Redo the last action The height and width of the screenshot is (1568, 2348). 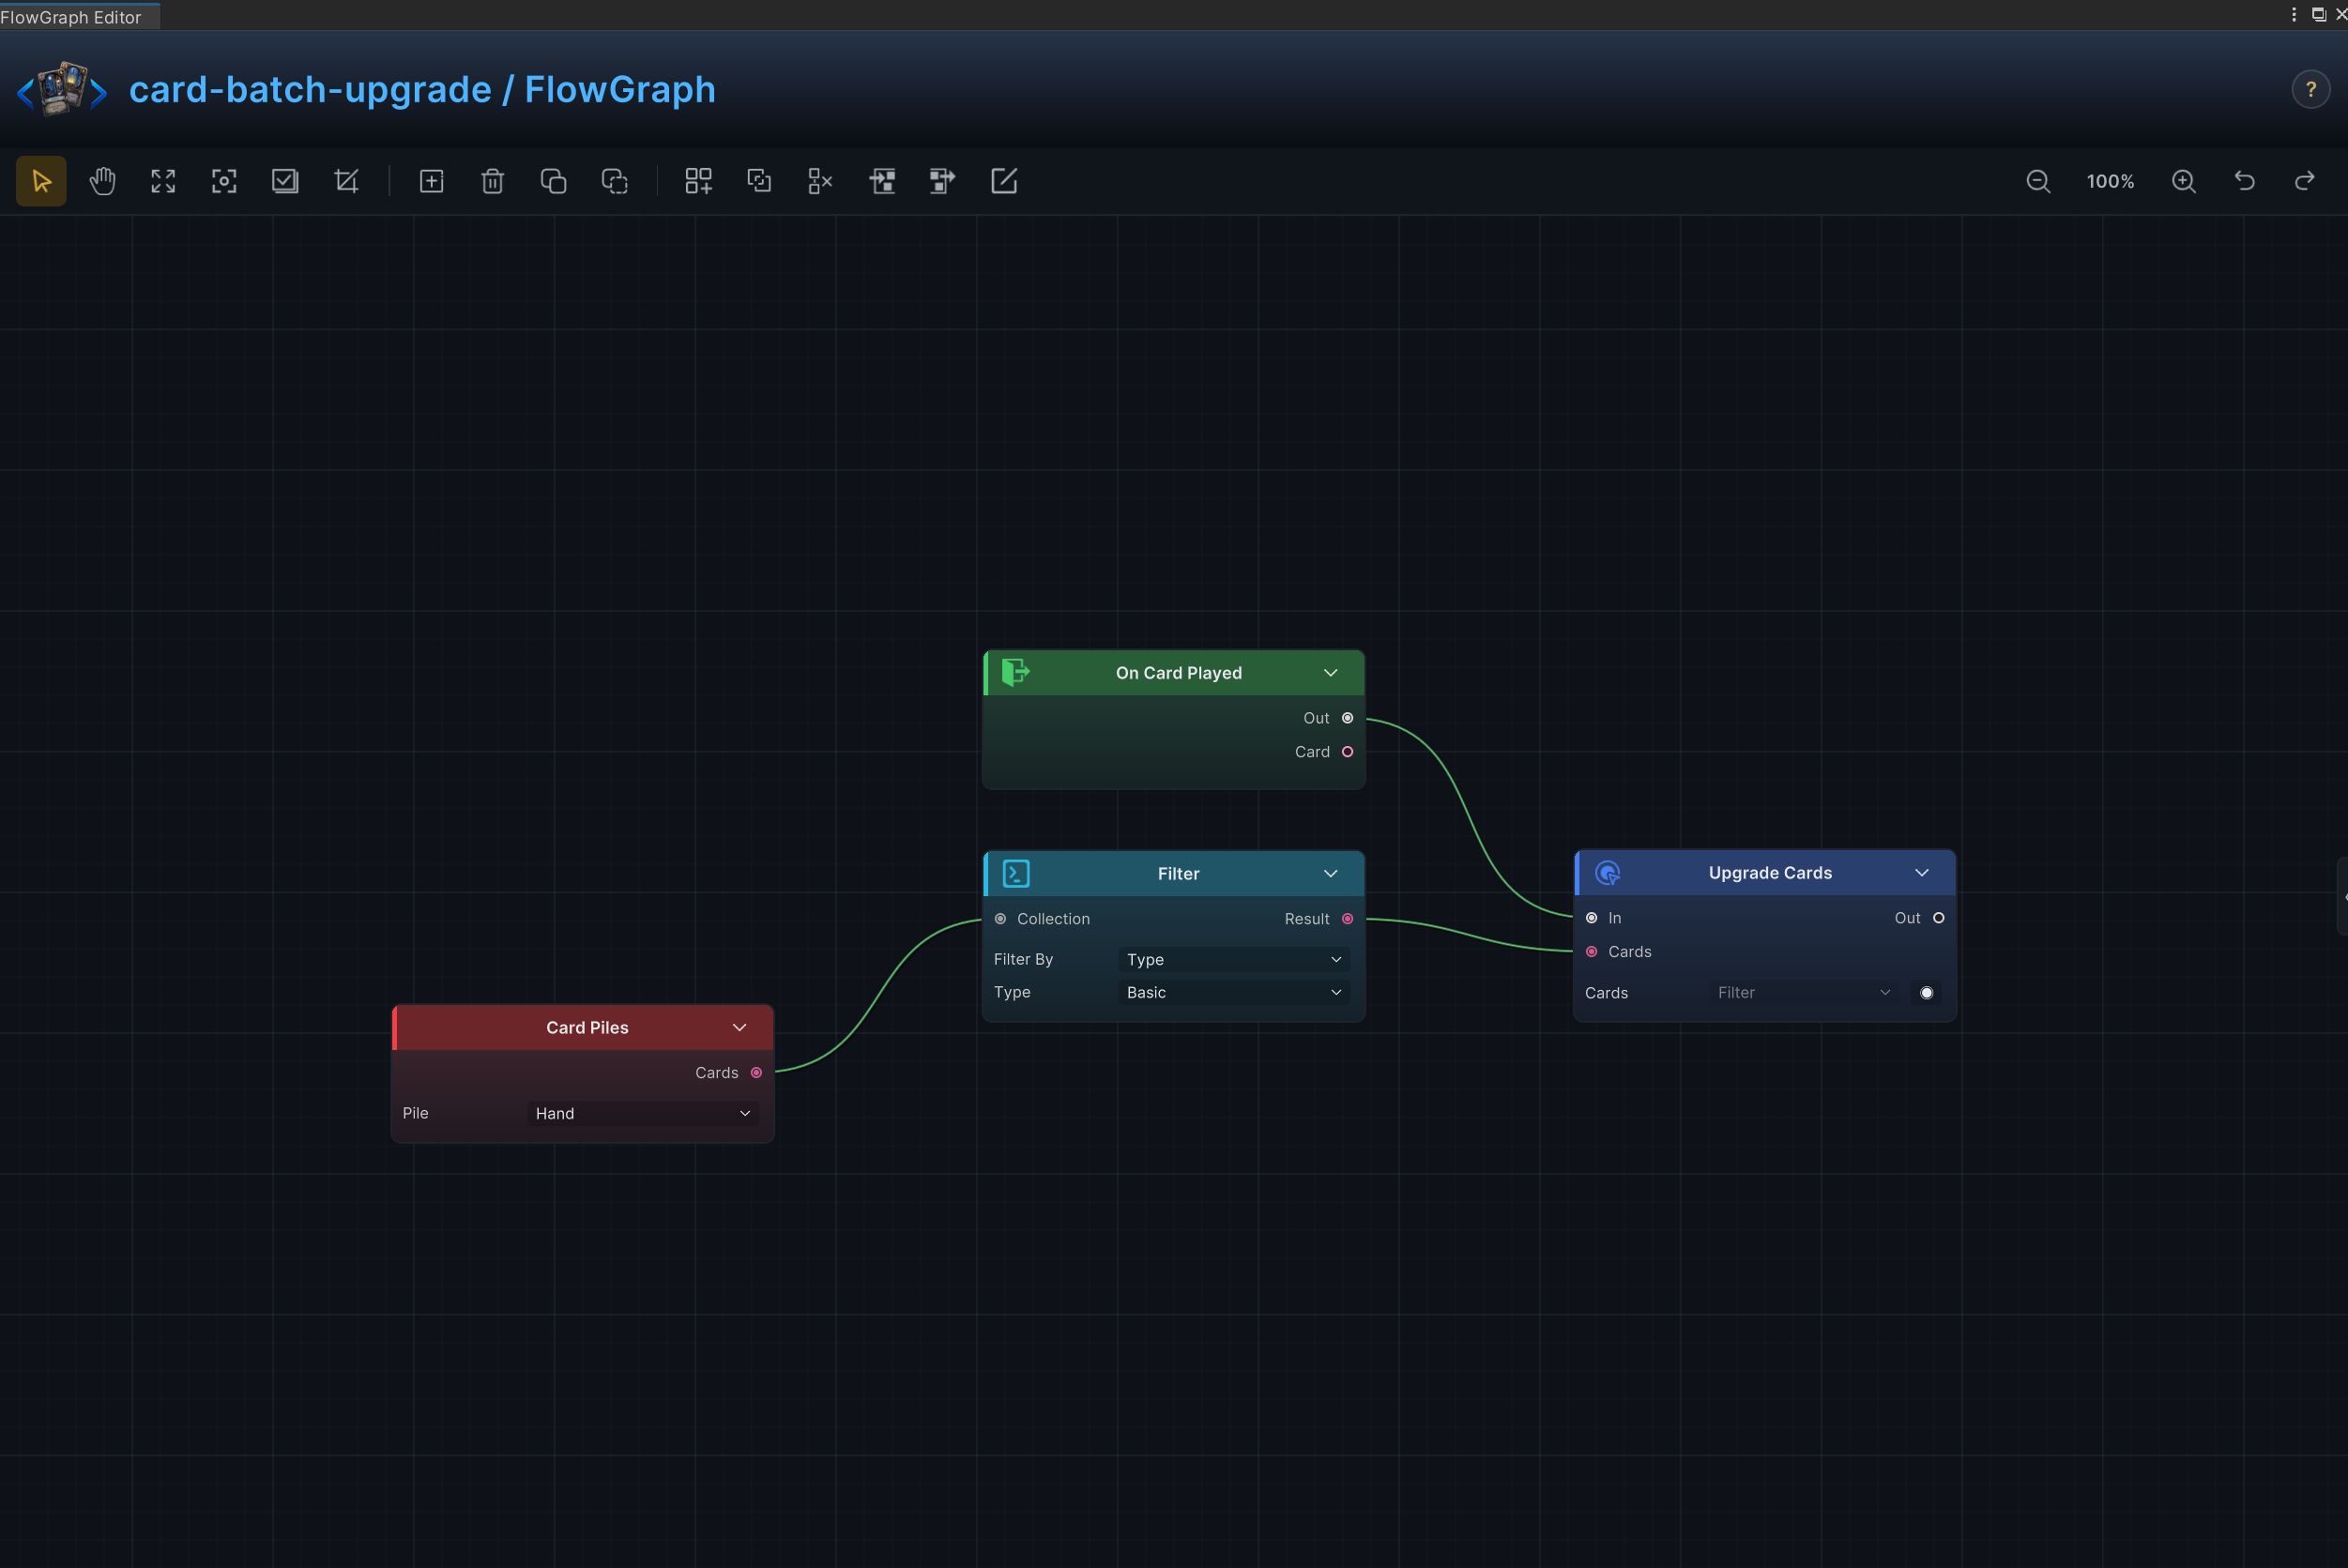[2305, 181]
